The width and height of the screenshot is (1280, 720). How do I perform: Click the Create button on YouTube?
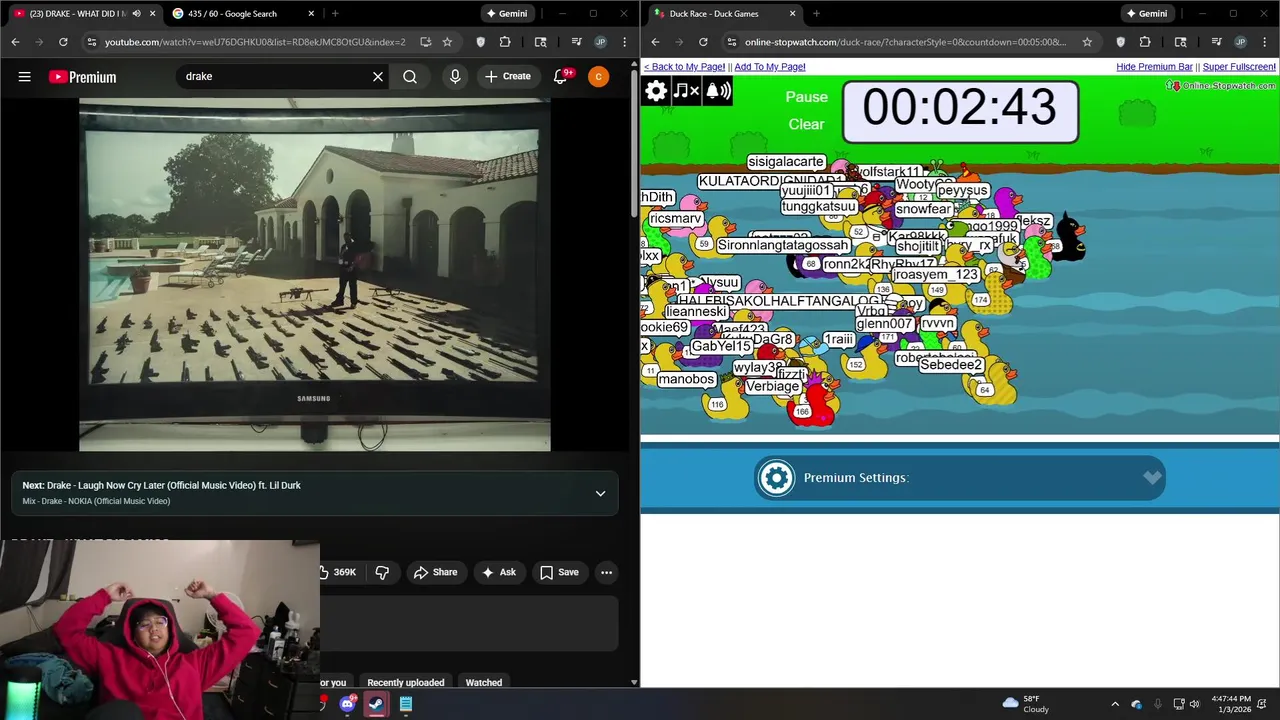click(508, 77)
